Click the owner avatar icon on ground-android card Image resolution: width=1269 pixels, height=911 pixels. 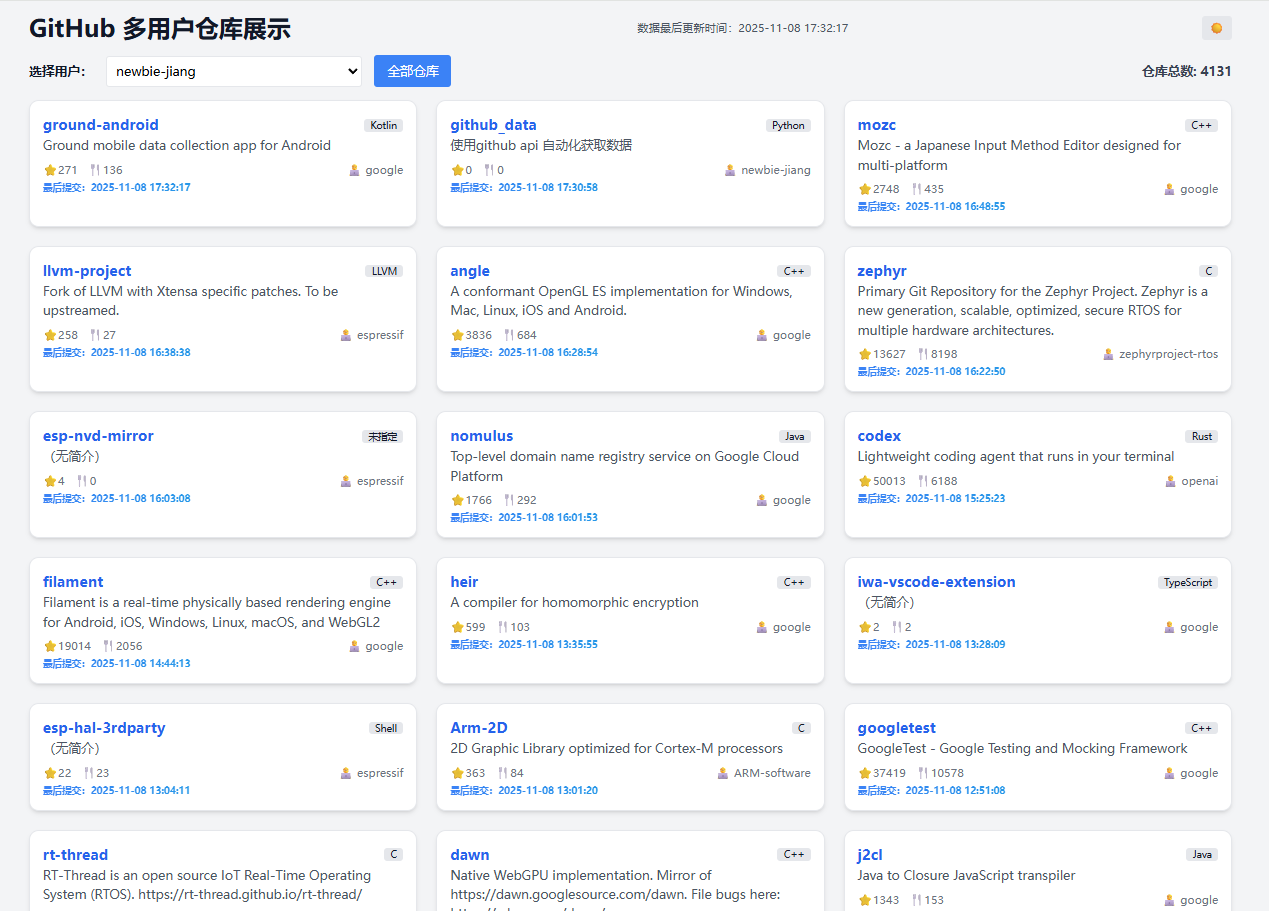[354, 170]
